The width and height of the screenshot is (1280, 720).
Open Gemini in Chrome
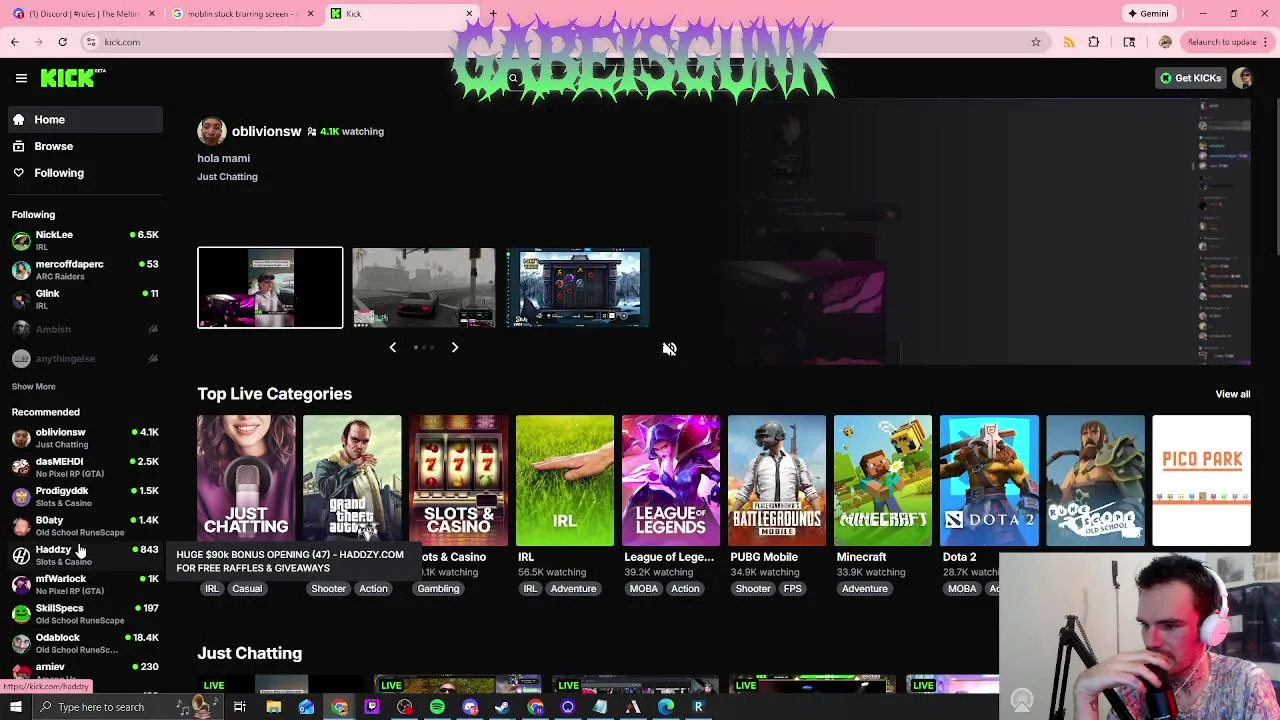[x=1148, y=14]
